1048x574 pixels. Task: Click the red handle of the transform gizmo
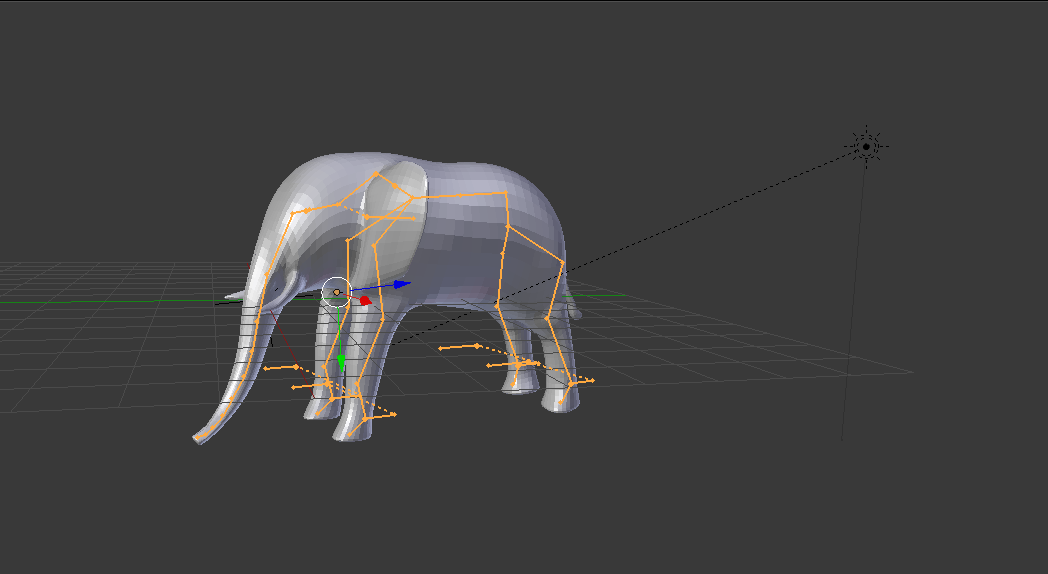pos(365,300)
